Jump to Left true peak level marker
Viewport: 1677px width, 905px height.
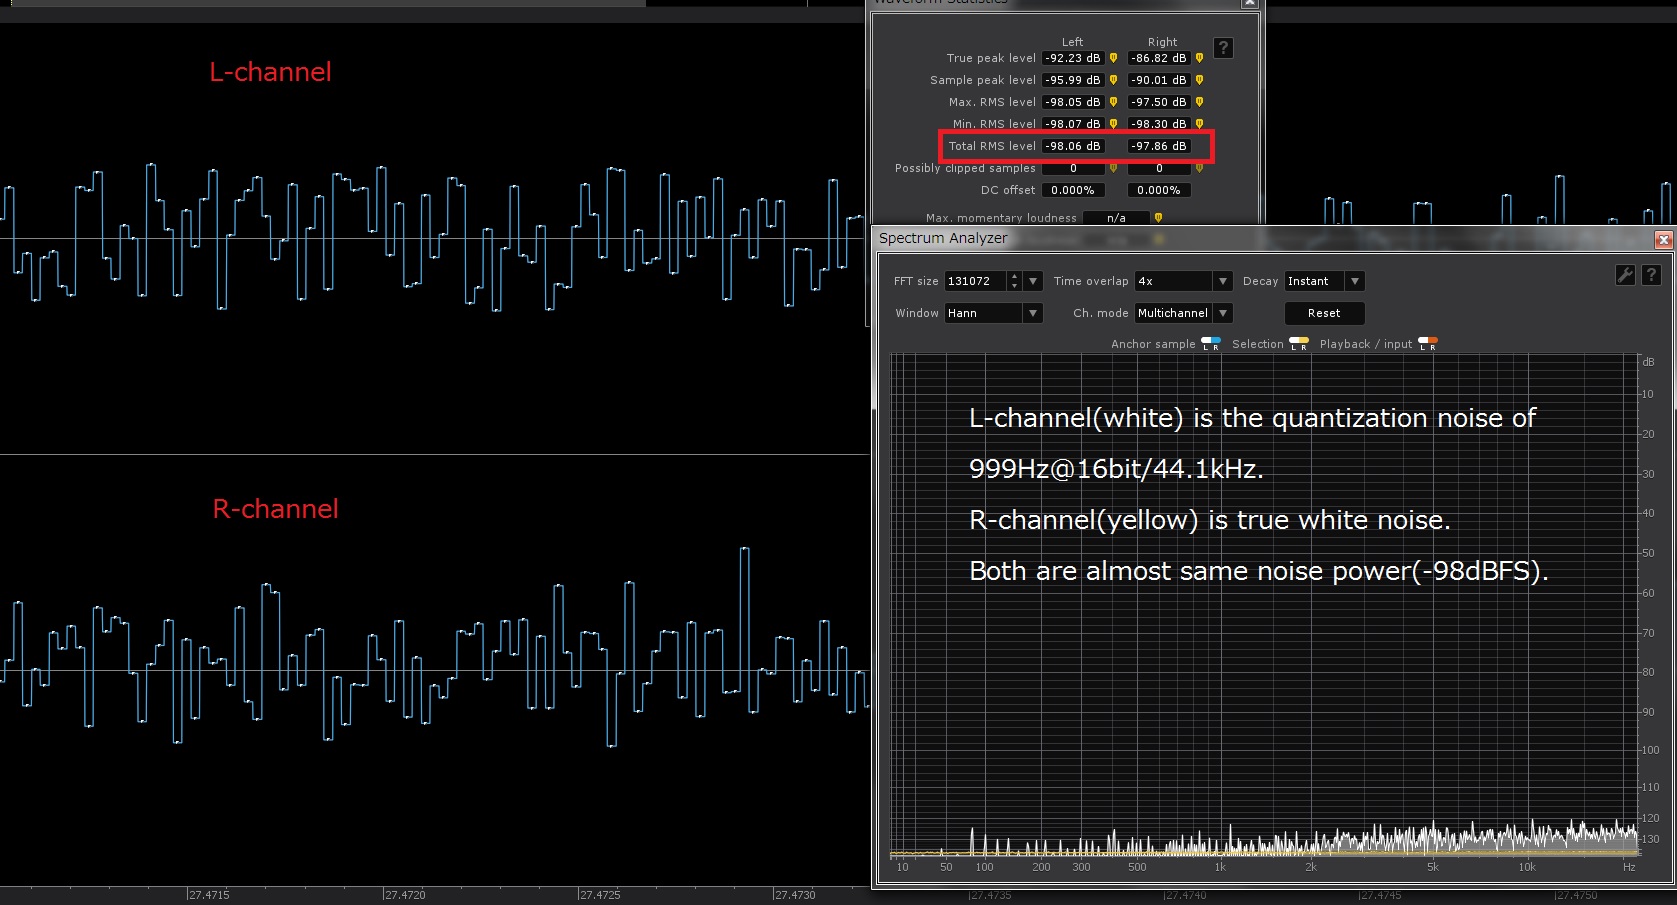(x=1113, y=58)
